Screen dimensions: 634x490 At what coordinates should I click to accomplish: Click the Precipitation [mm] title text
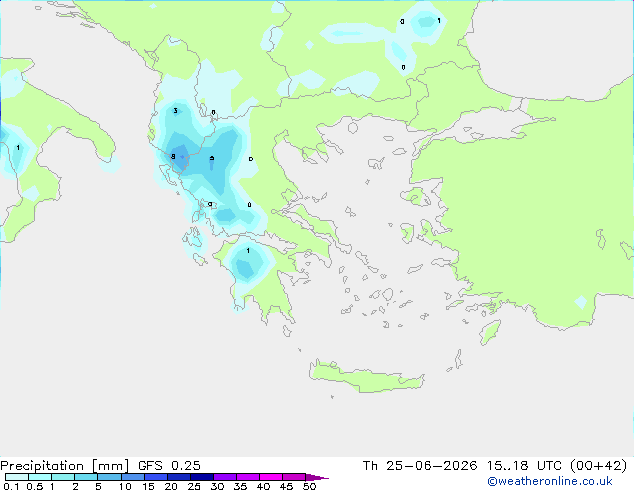(65, 466)
